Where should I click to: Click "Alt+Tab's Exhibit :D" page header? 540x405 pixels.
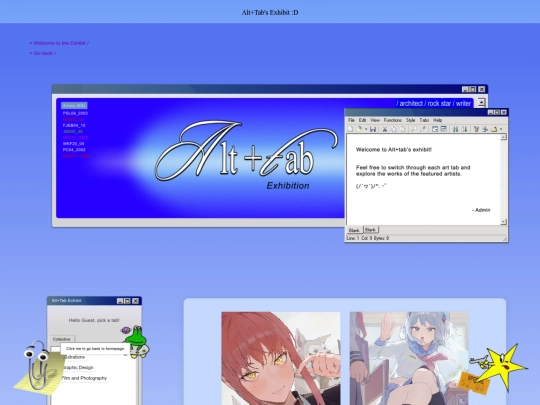pos(270,13)
